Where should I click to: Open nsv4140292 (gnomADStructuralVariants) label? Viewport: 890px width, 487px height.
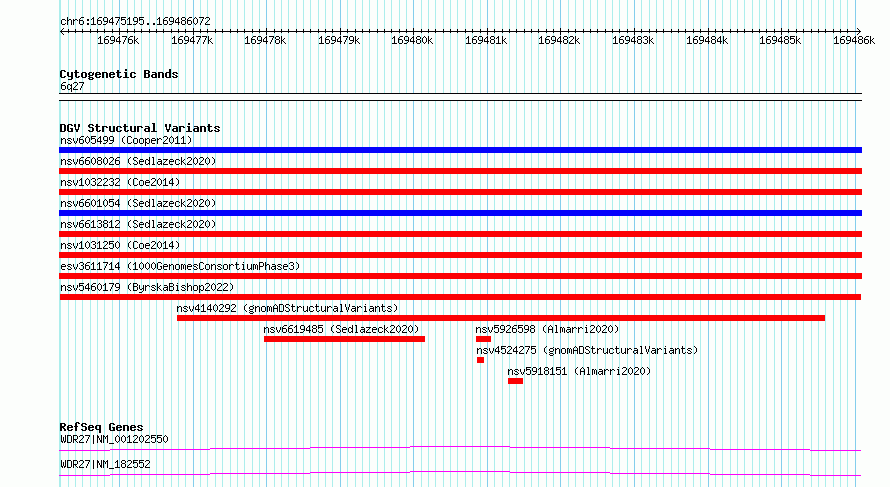[287, 308]
